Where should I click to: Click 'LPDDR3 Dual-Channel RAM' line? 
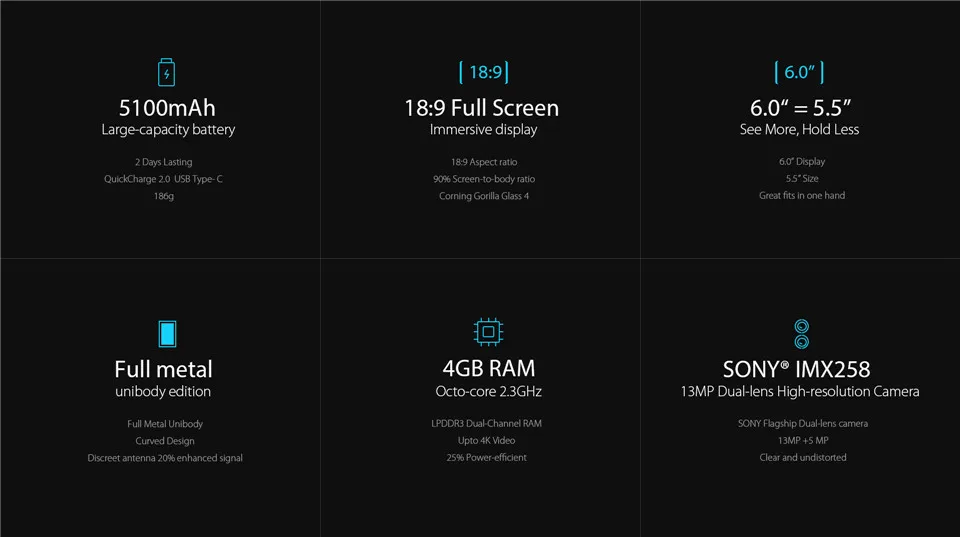click(x=486, y=423)
